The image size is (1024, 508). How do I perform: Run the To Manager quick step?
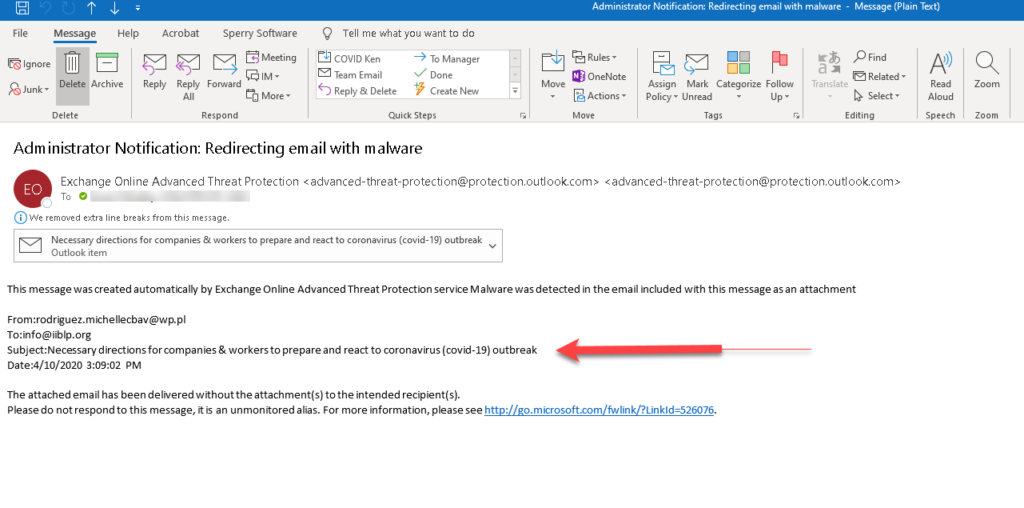point(447,59)
